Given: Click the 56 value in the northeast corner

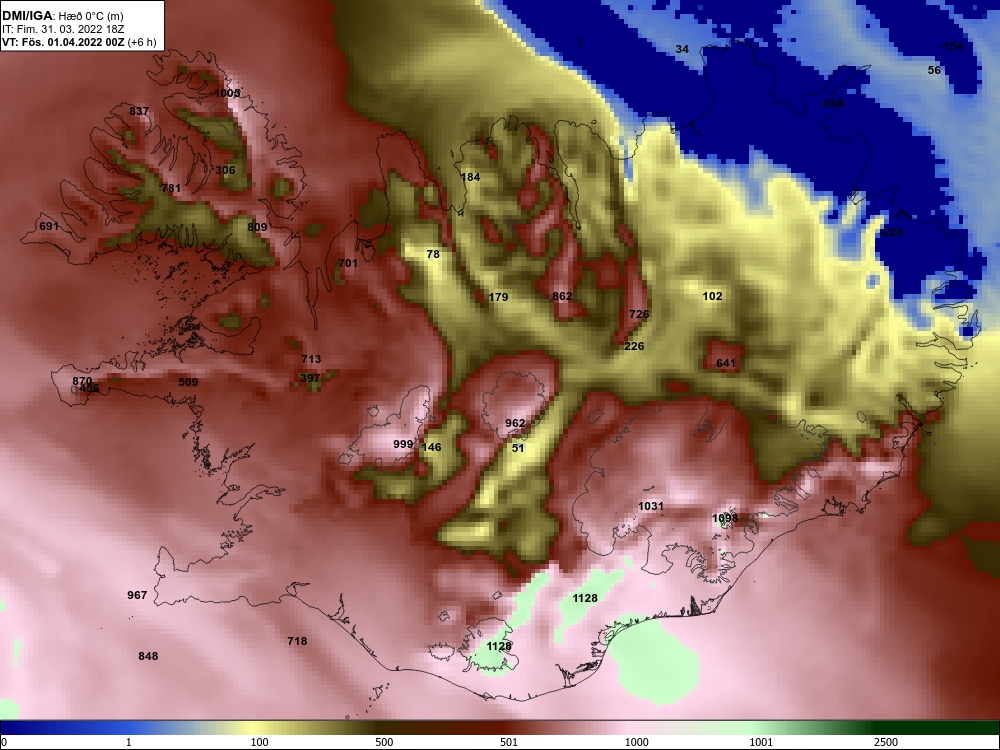Looking at the screenshot, I should point(934,70).
